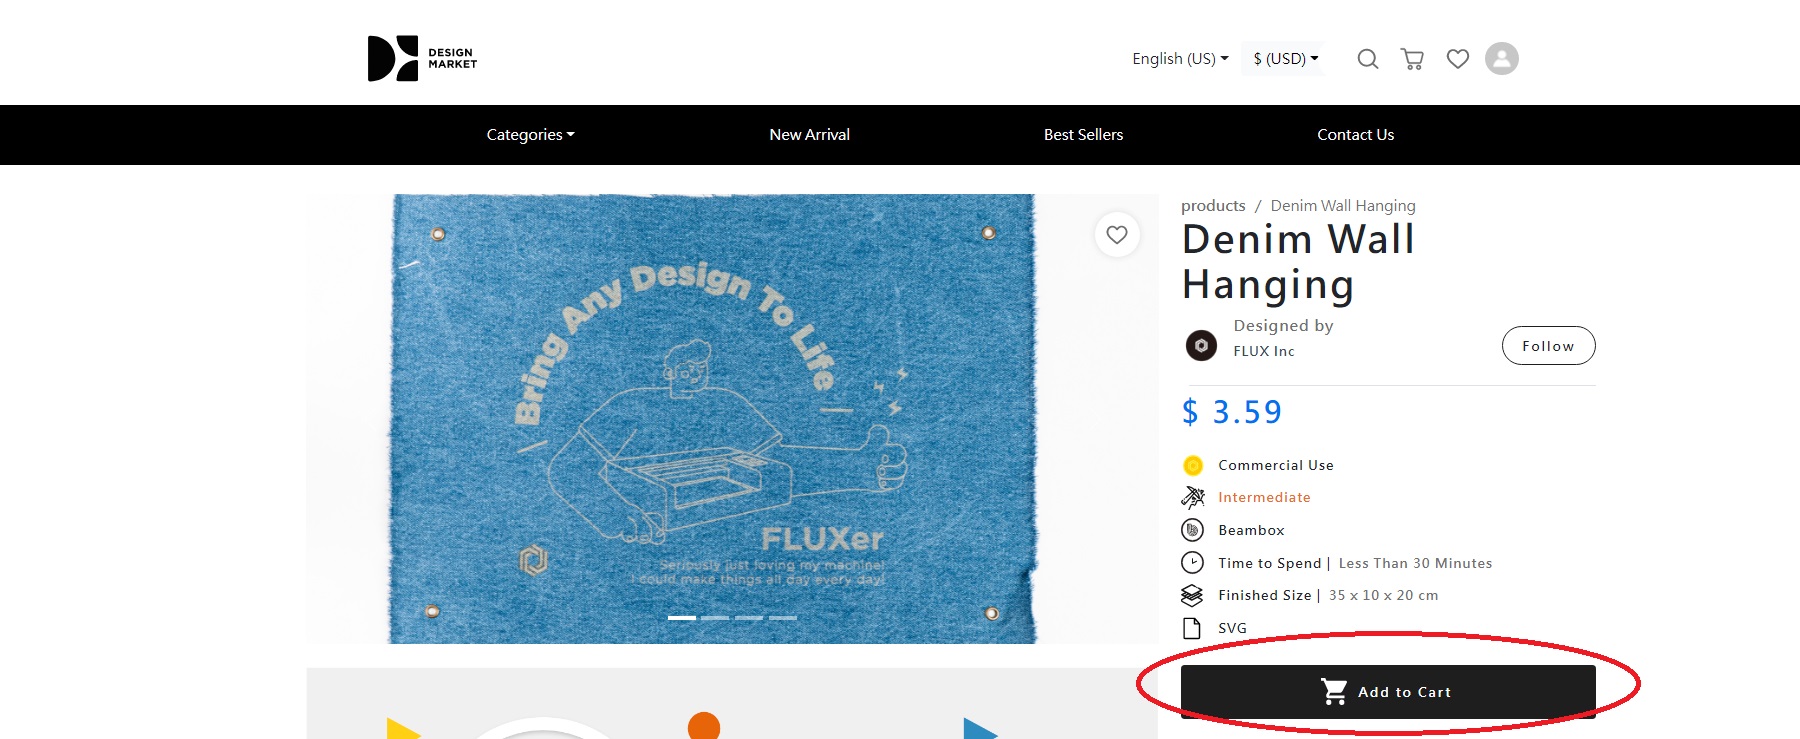Open the $ (USD) currency dropdown

pyautogui.click(x=1285, y=59)
